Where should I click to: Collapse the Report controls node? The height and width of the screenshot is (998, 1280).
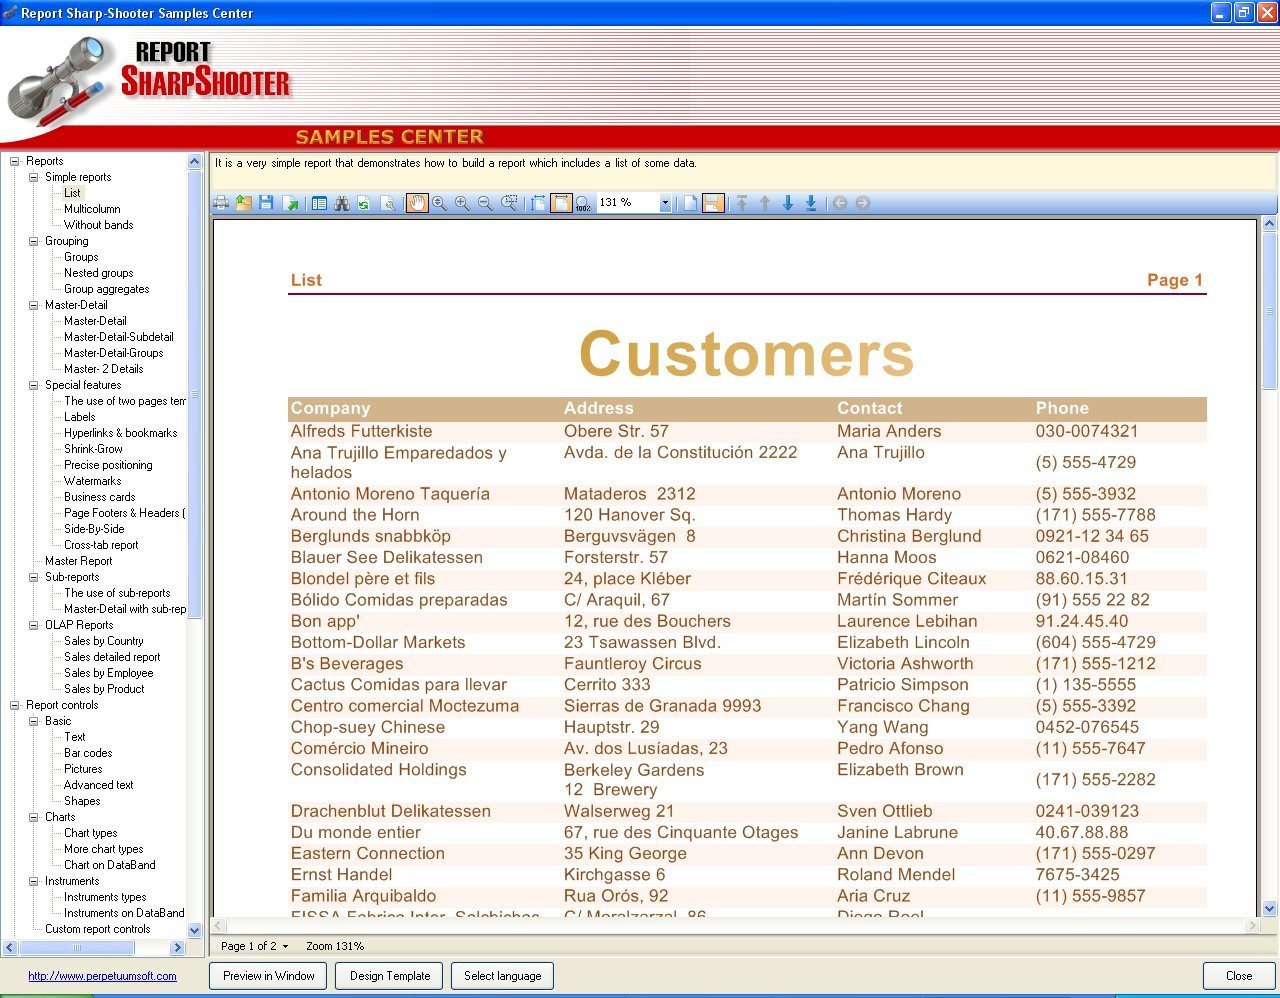(x=15, y=705)
